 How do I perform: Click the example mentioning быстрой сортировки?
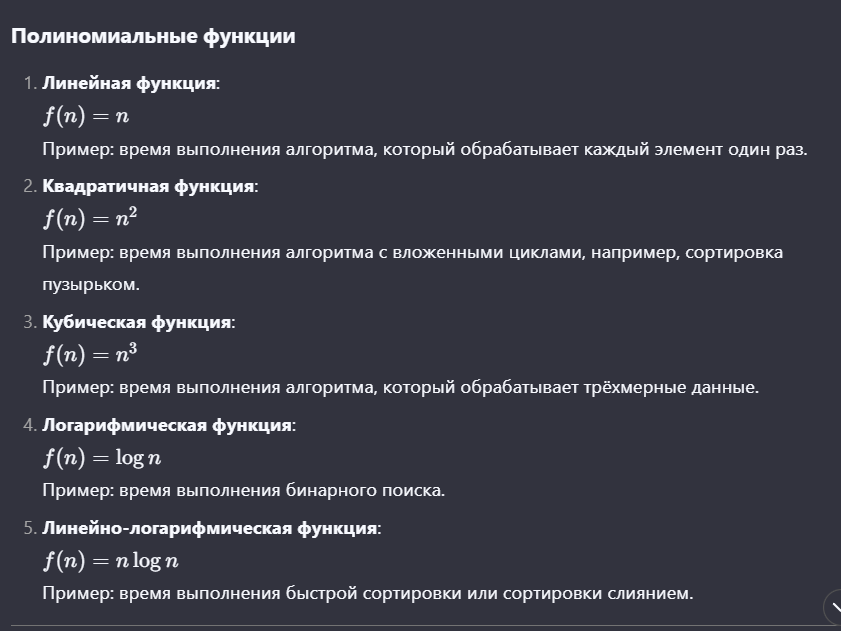pyautogui.click(x=368, y=593)
